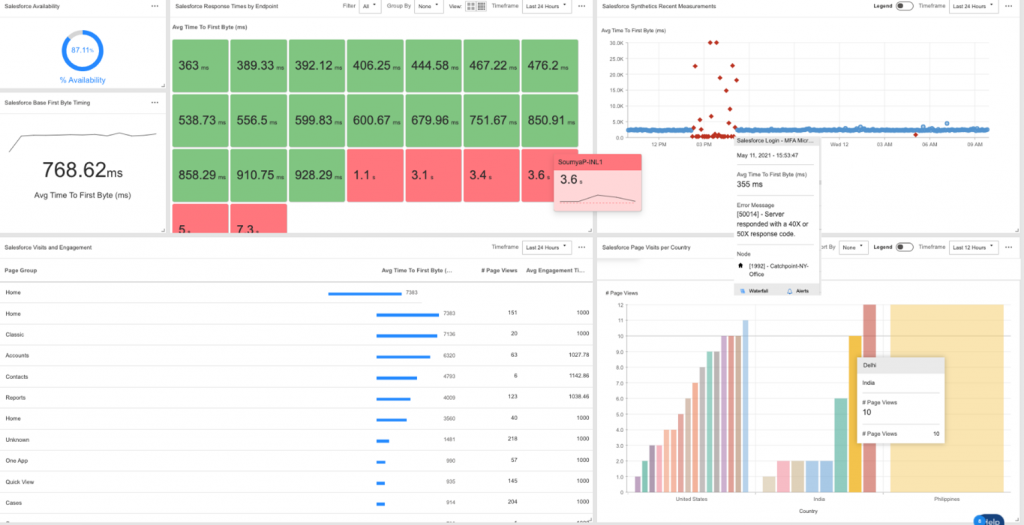Click the tall blue United States bar

click(x=745, y=406)
